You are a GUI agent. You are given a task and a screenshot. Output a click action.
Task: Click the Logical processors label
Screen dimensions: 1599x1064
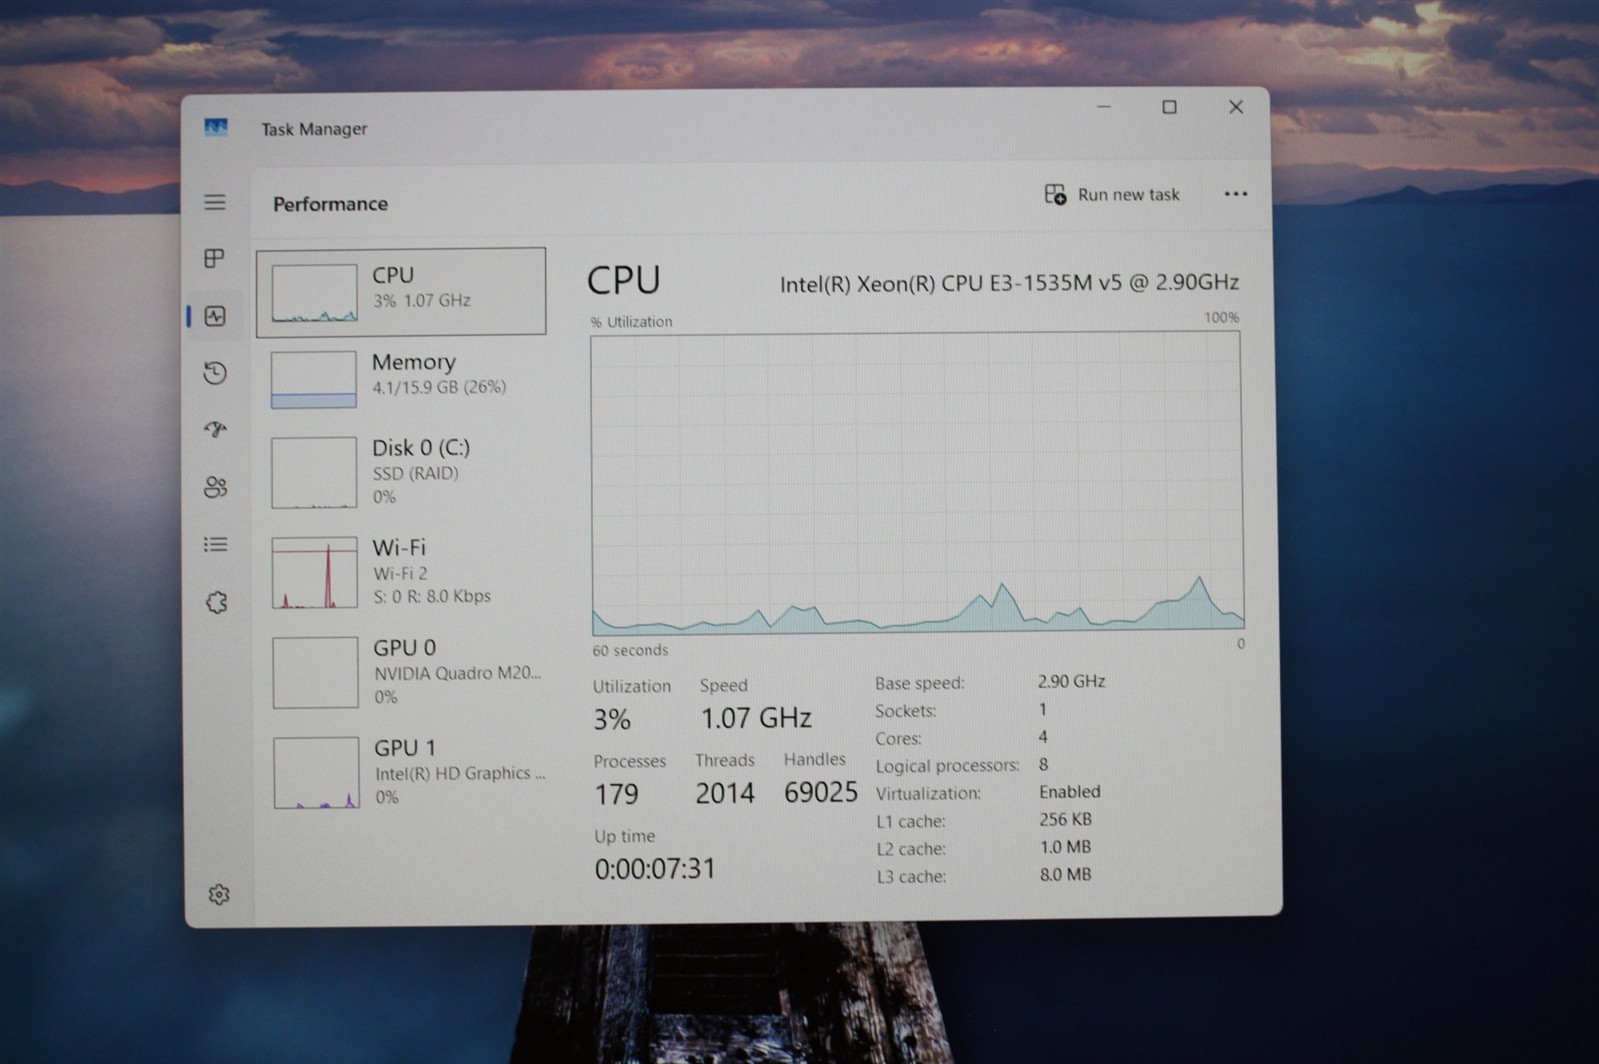[947, 766]
